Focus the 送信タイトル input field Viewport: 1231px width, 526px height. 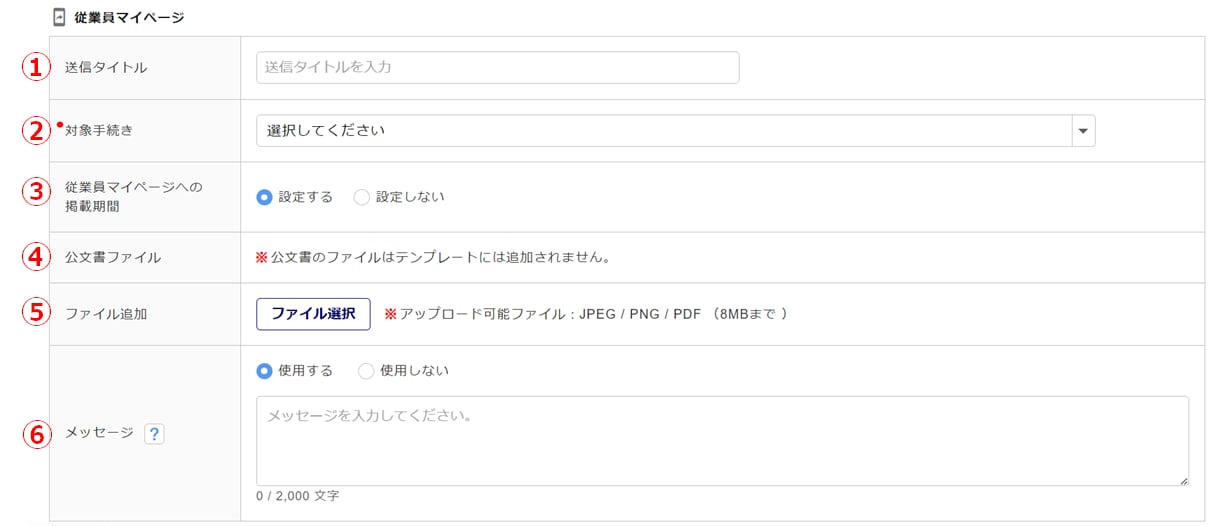tap(497, 68)
